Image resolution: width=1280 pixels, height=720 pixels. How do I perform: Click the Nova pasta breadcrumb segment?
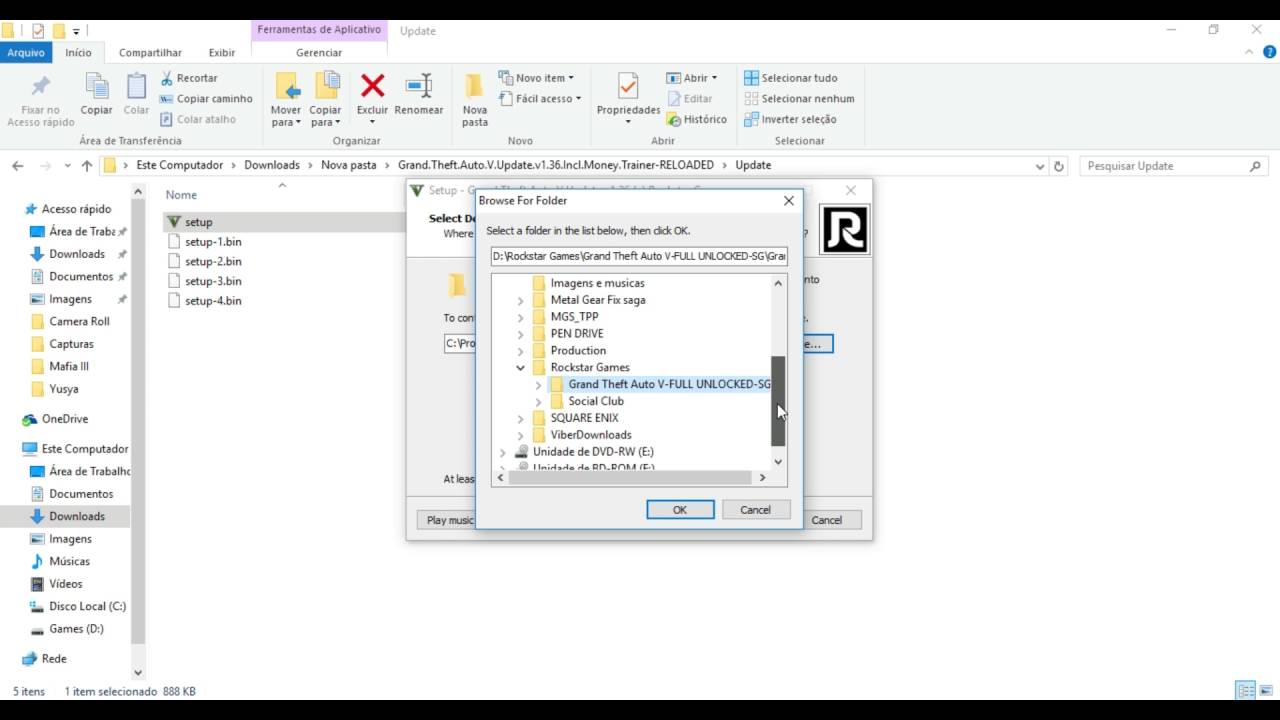[348, 165]
